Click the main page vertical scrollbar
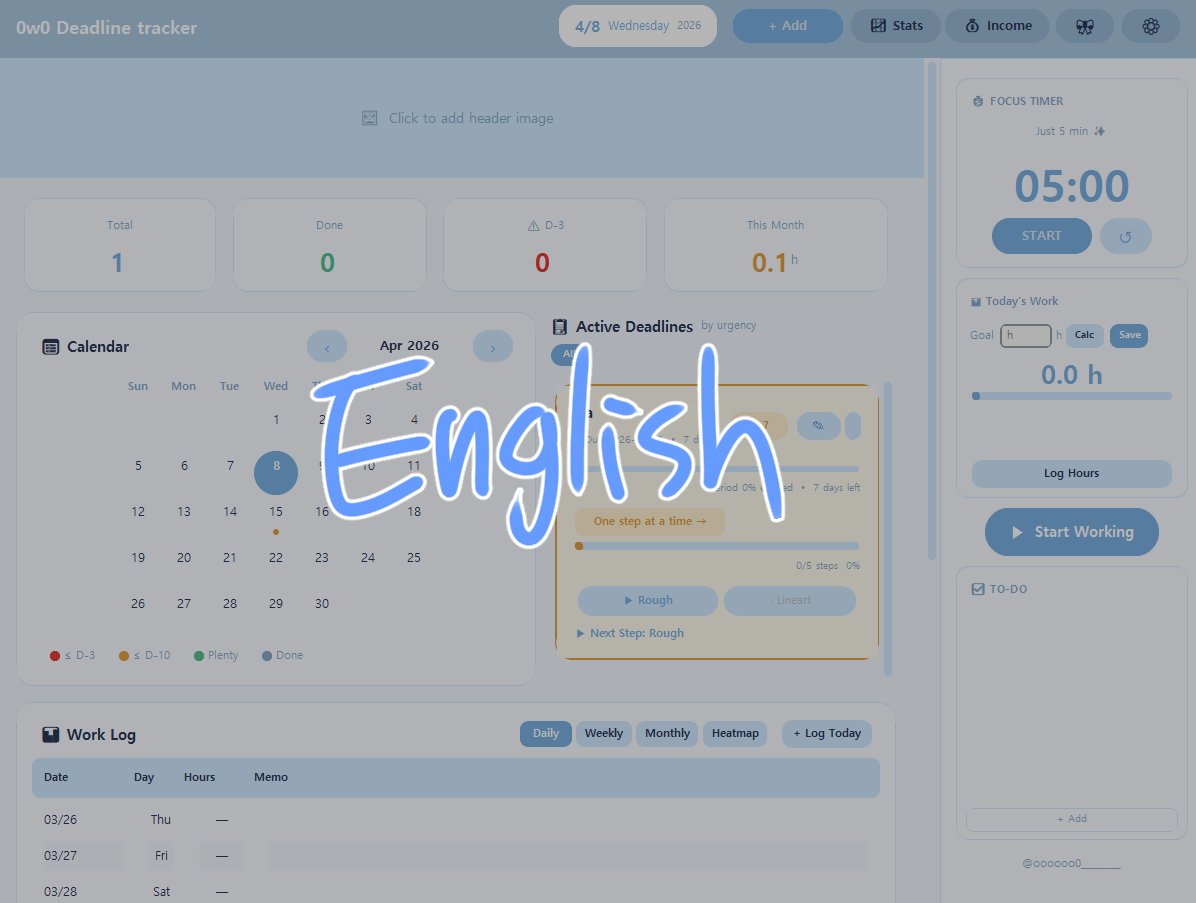This screenshot has height=903, width=1196. [x=932, y=311]
